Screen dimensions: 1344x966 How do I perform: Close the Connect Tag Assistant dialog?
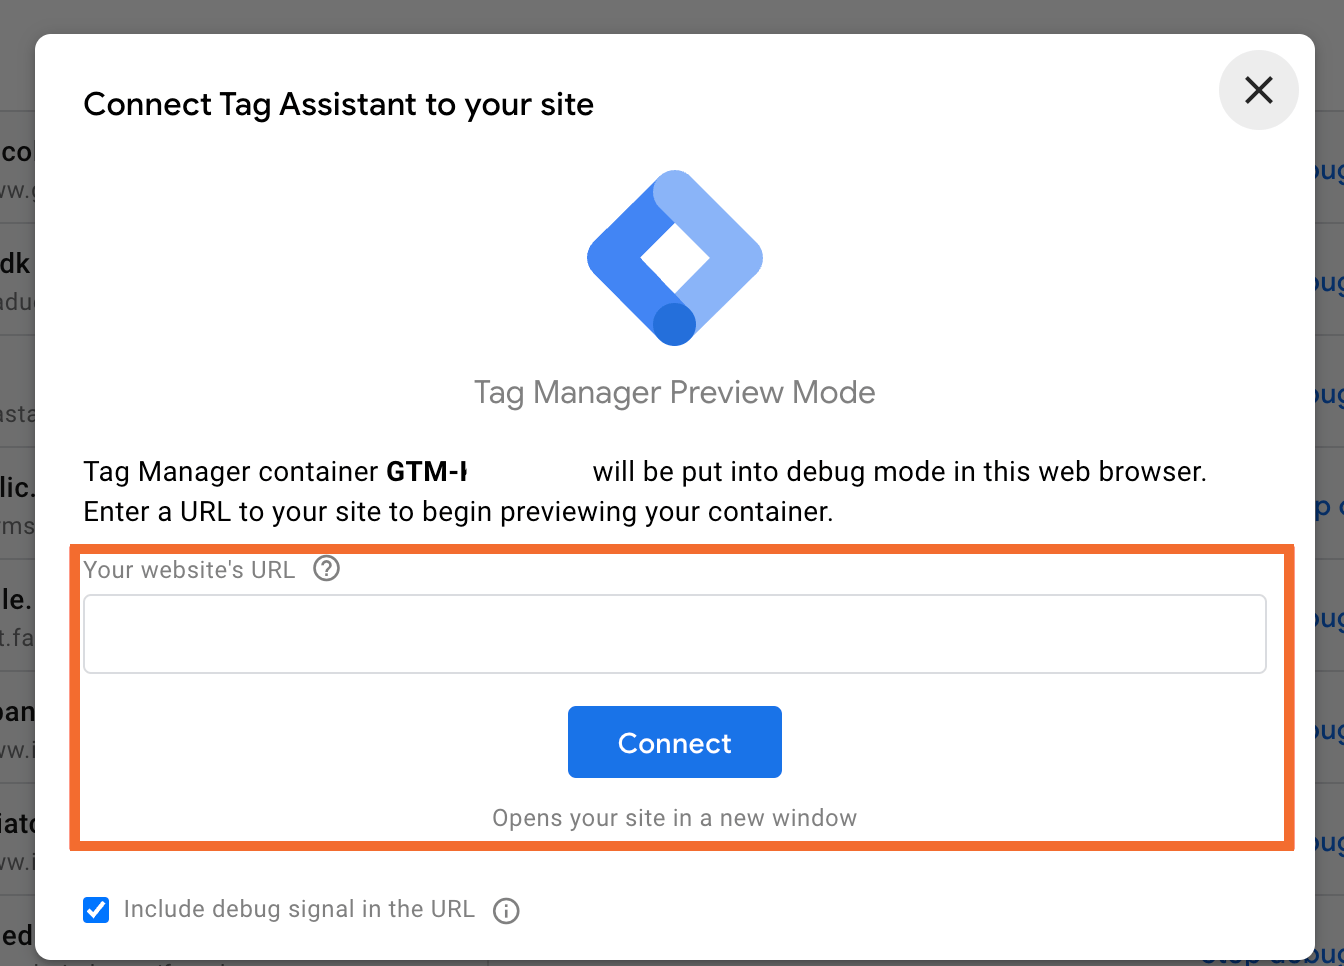pos(1258,90)
